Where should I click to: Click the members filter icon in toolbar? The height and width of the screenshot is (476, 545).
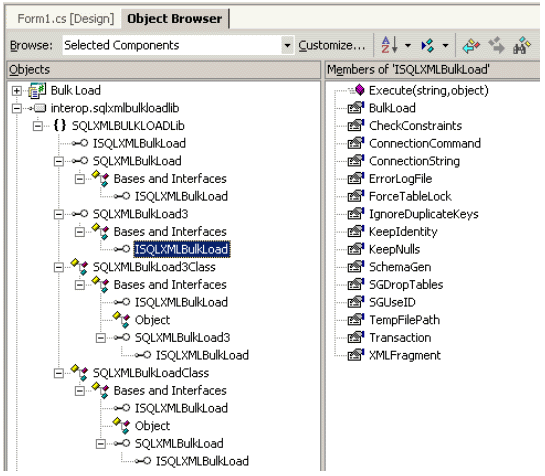(428, 45)
